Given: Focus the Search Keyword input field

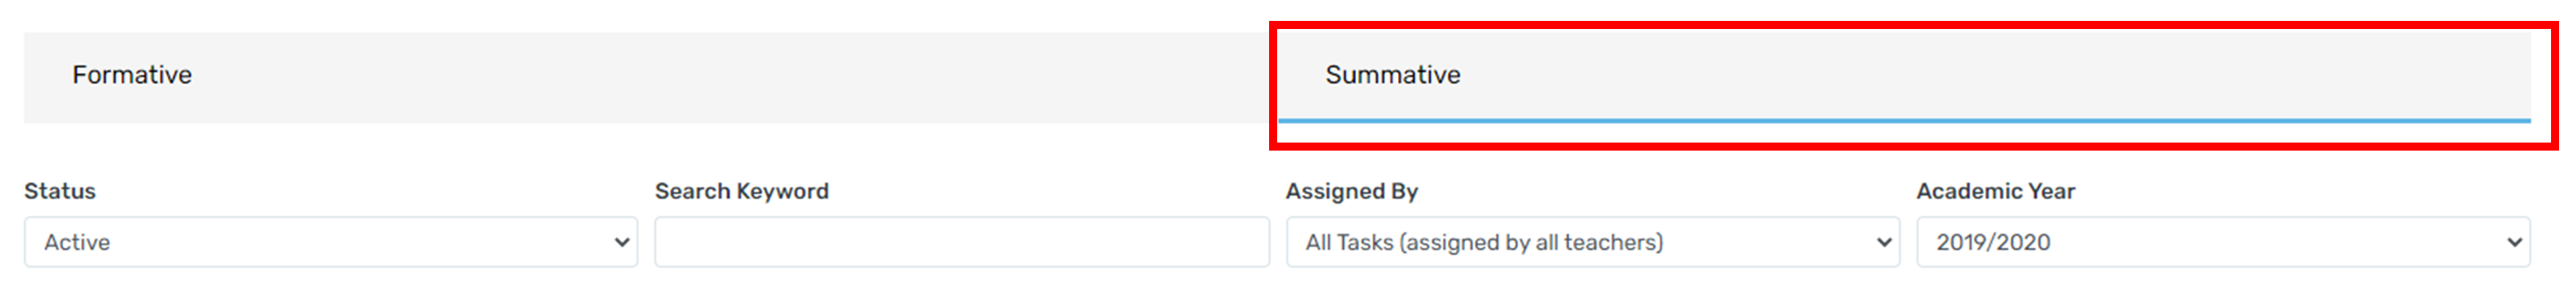Looking at the screenshot, I should click(x=962, y=242).
